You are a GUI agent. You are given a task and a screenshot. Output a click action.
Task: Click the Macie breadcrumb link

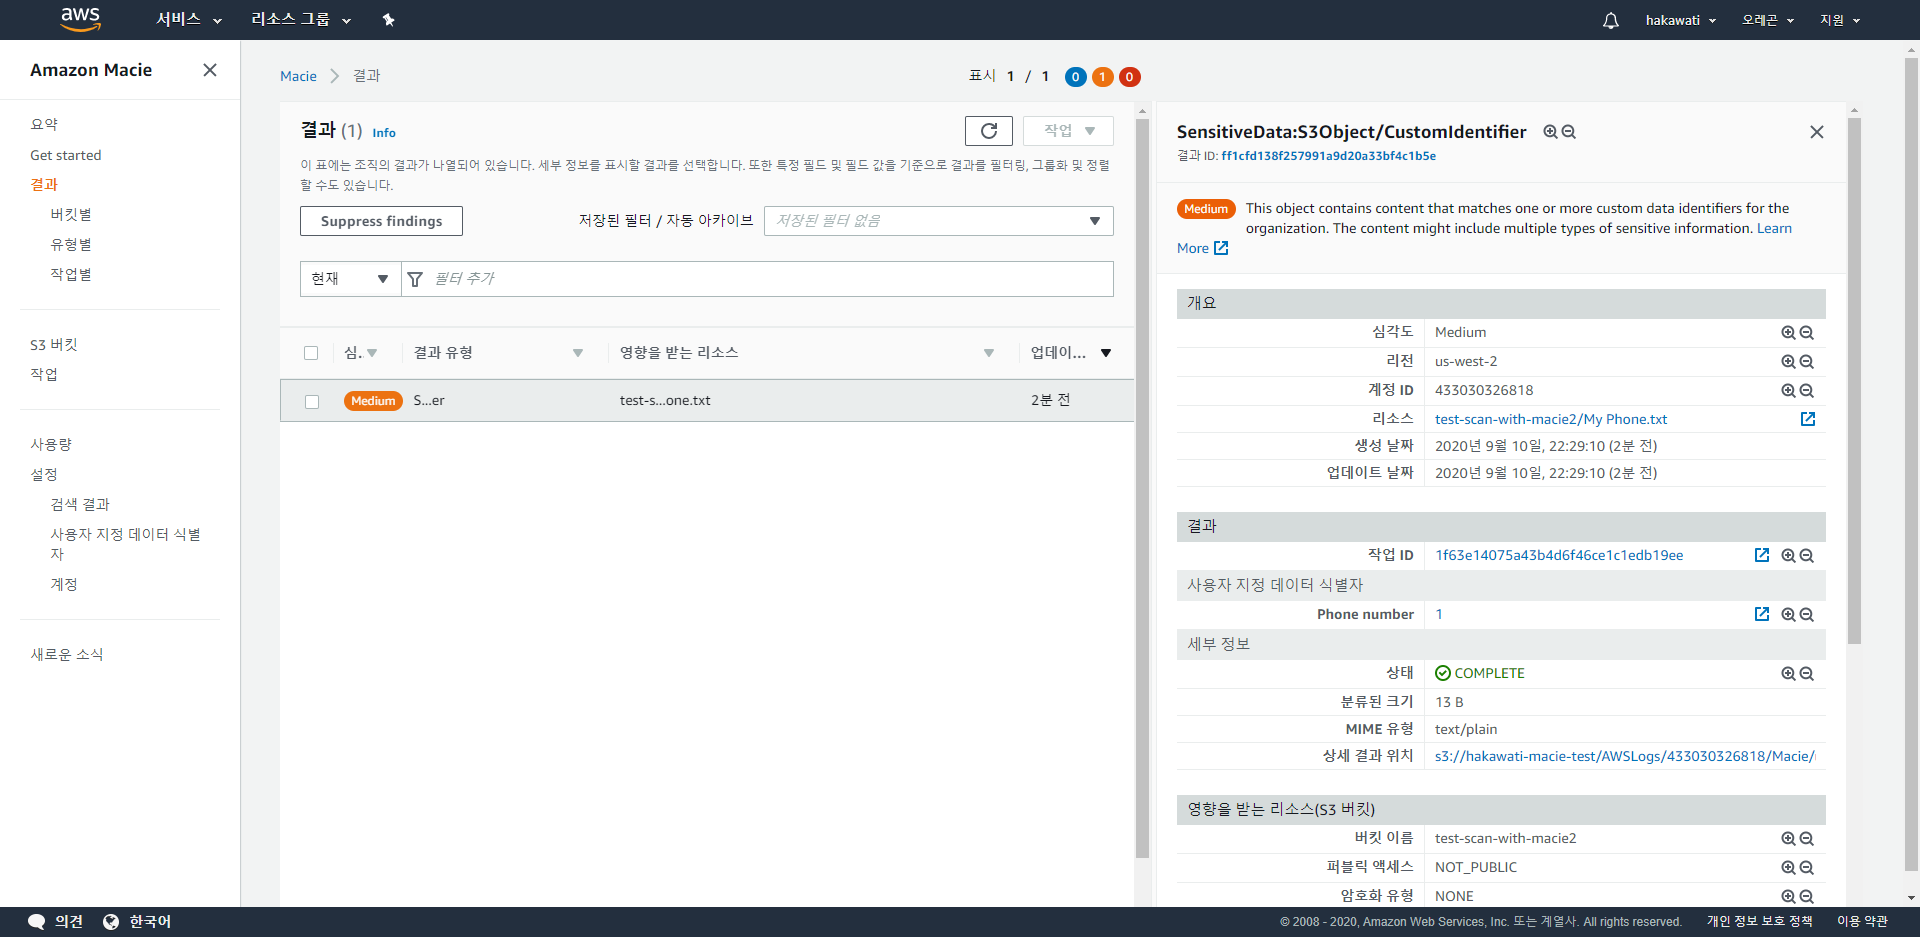[298, 76]
